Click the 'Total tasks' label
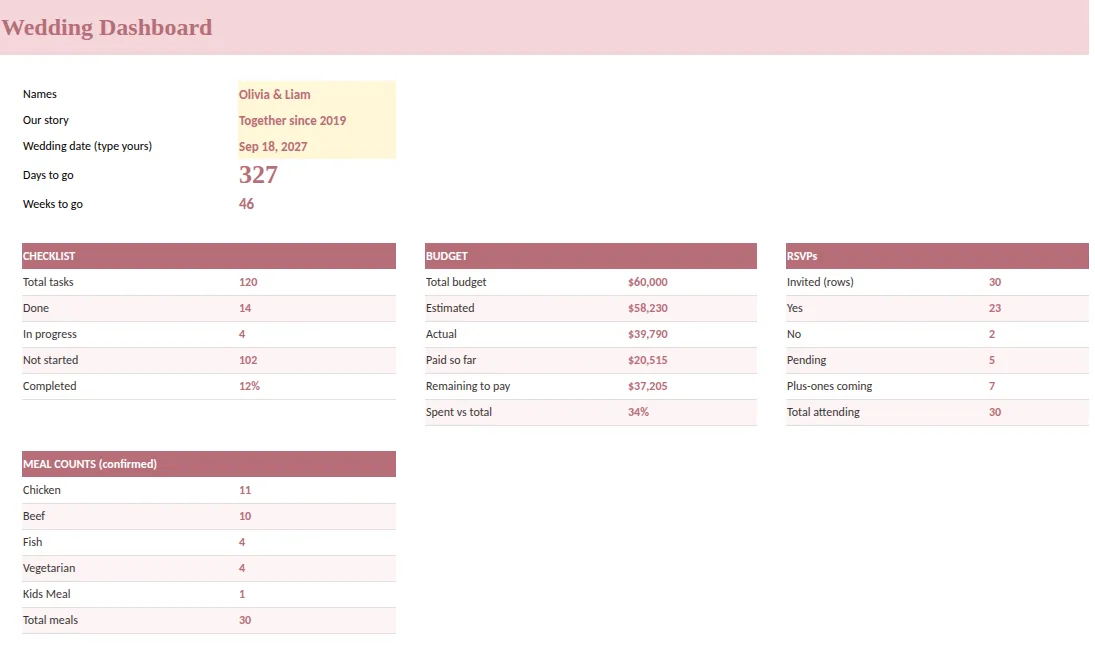The image size is (1095, 656). (48, 282)
